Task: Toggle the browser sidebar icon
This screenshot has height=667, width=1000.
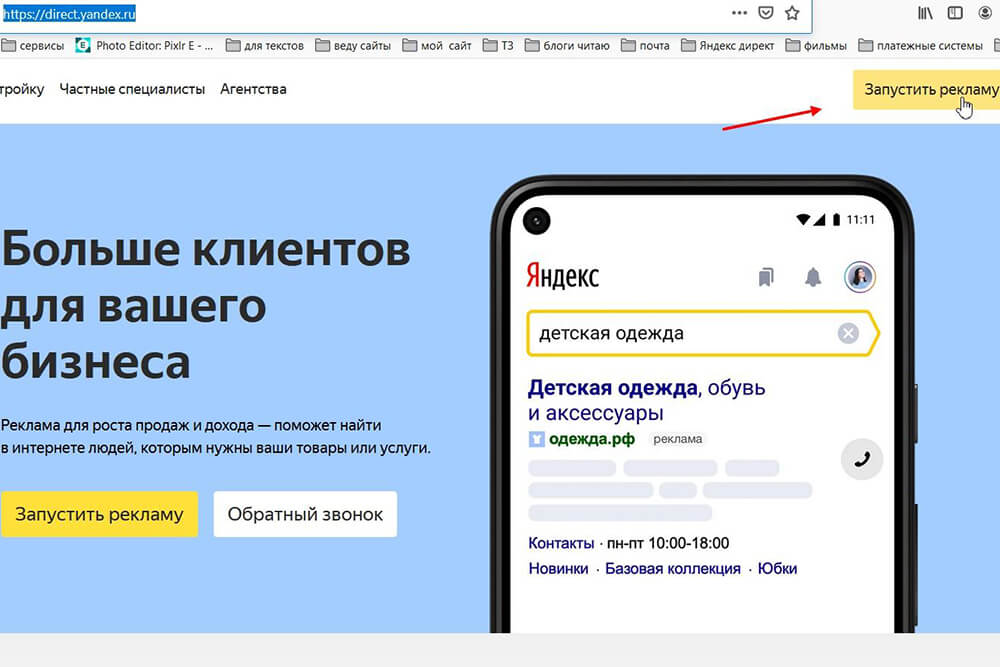Action: pyautogui.click(x=955, y=13)
